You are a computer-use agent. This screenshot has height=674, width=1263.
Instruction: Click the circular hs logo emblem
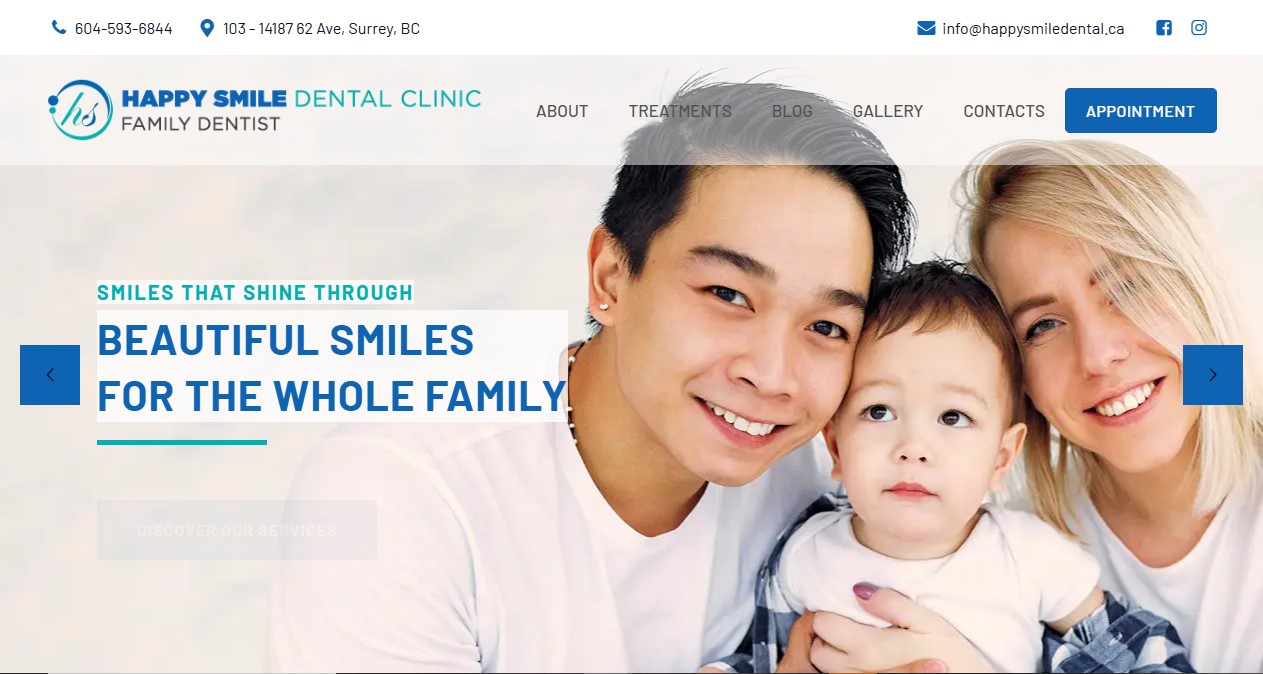80,110
